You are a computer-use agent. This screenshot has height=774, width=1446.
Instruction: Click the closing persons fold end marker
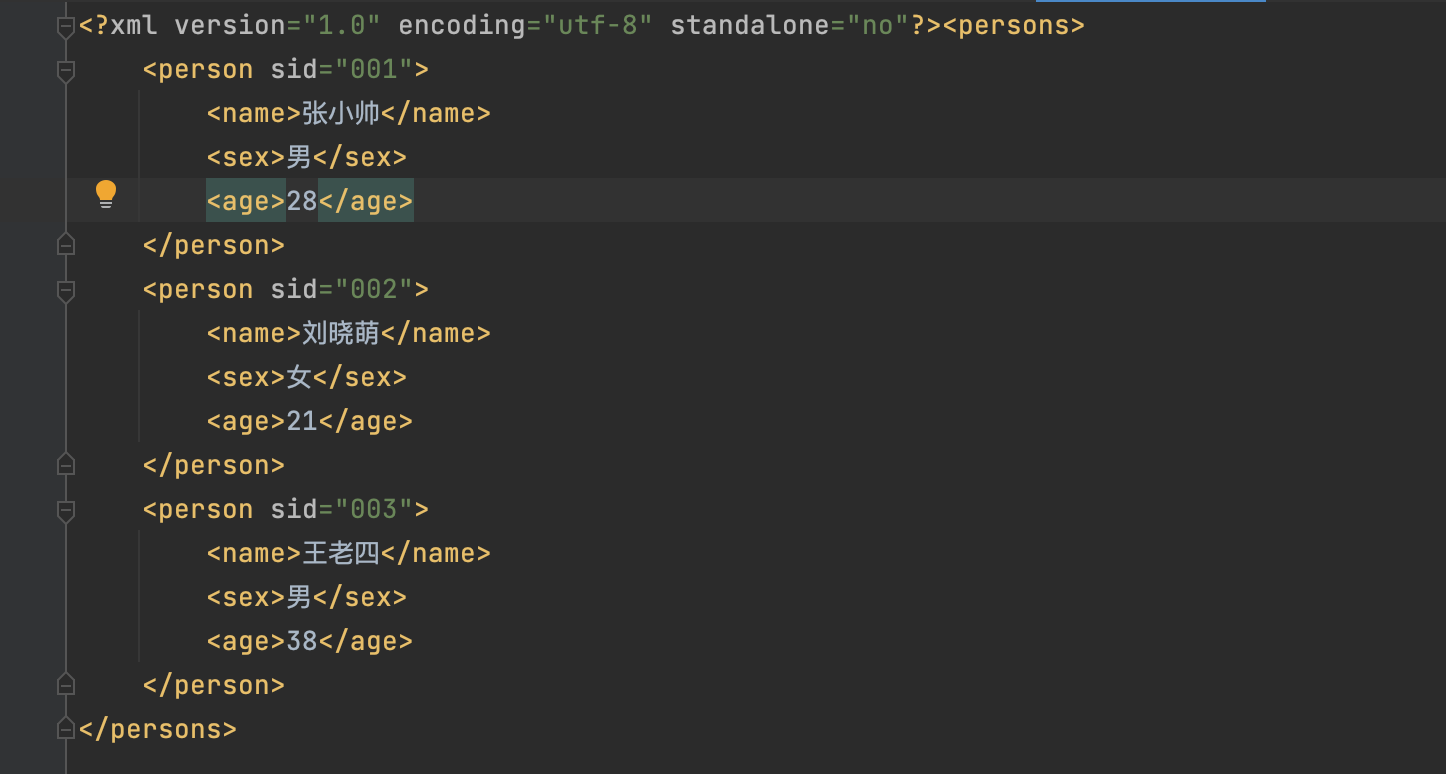click(x=66, y=728)
